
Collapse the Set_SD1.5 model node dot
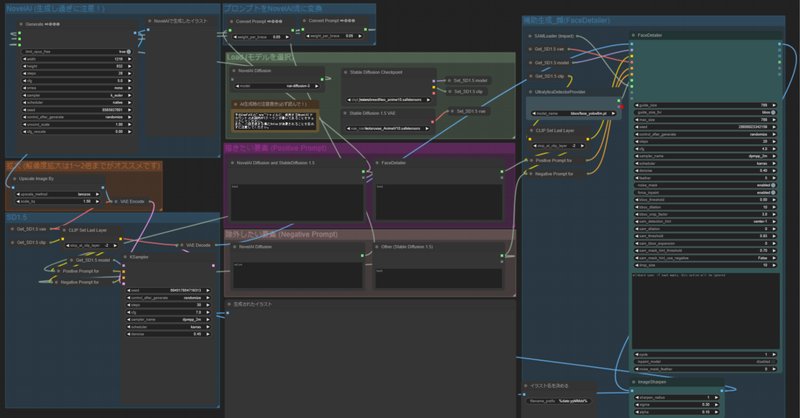(x=449, y=81)
